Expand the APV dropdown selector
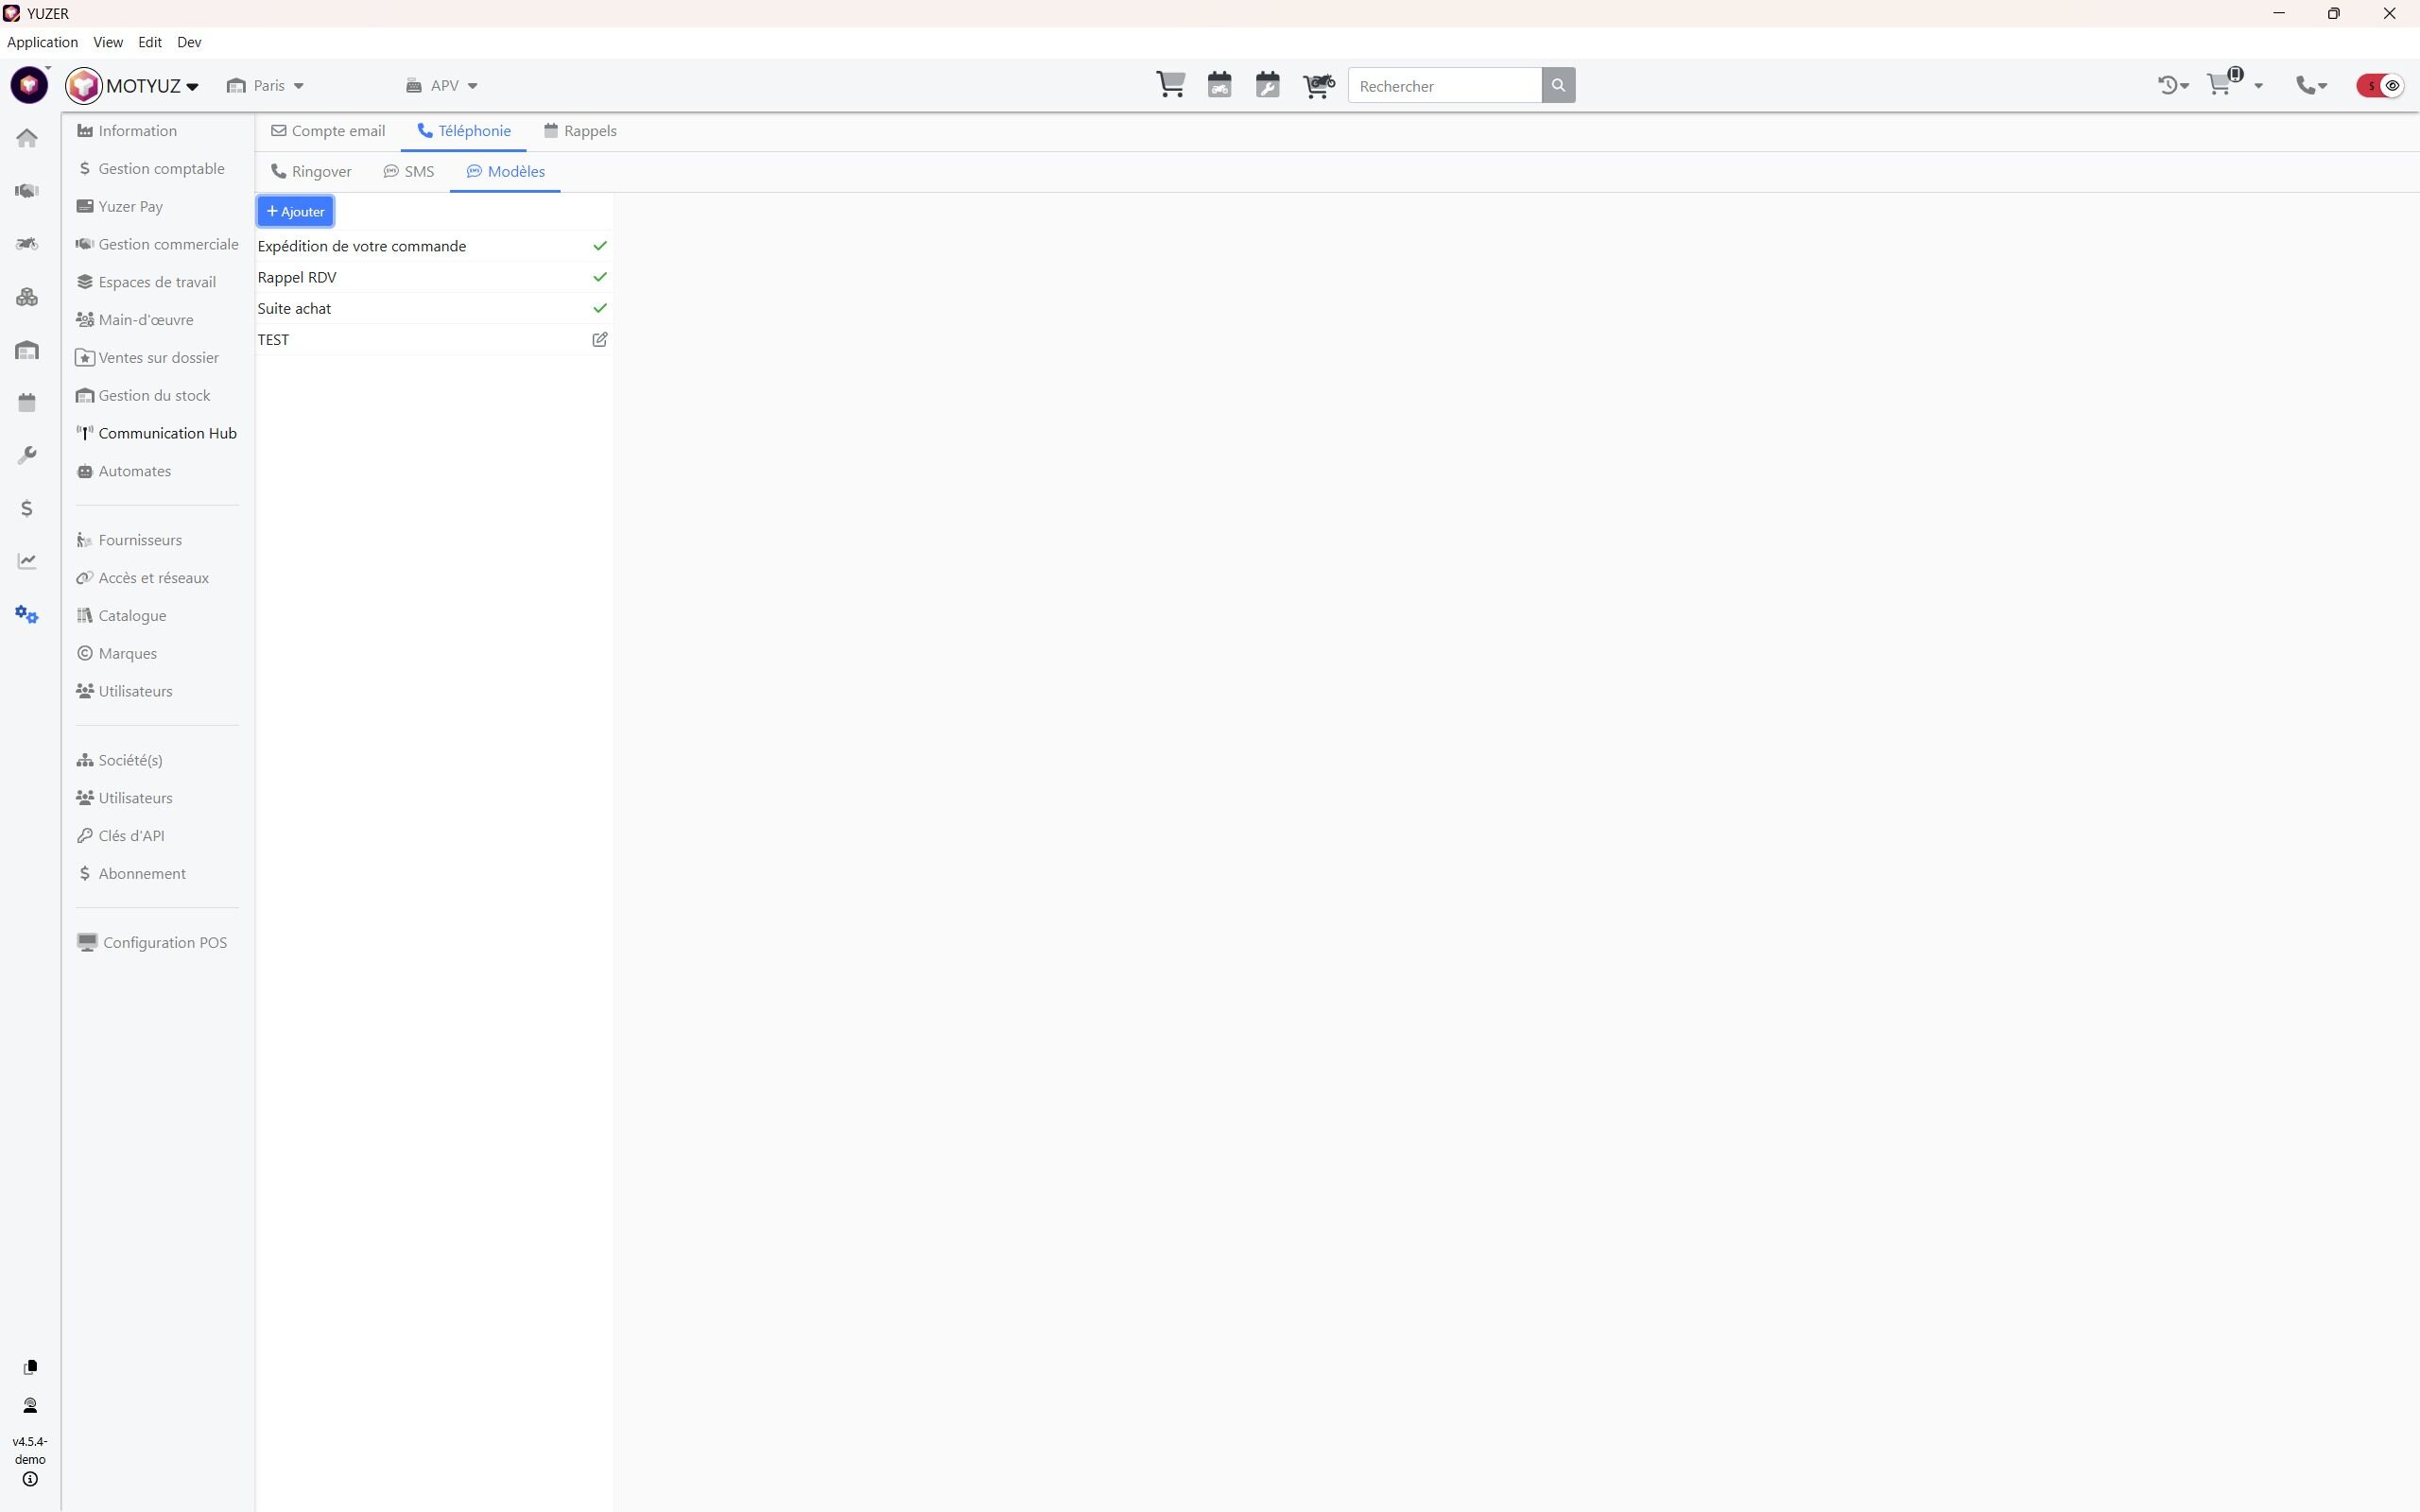 (x=443, y=86)
